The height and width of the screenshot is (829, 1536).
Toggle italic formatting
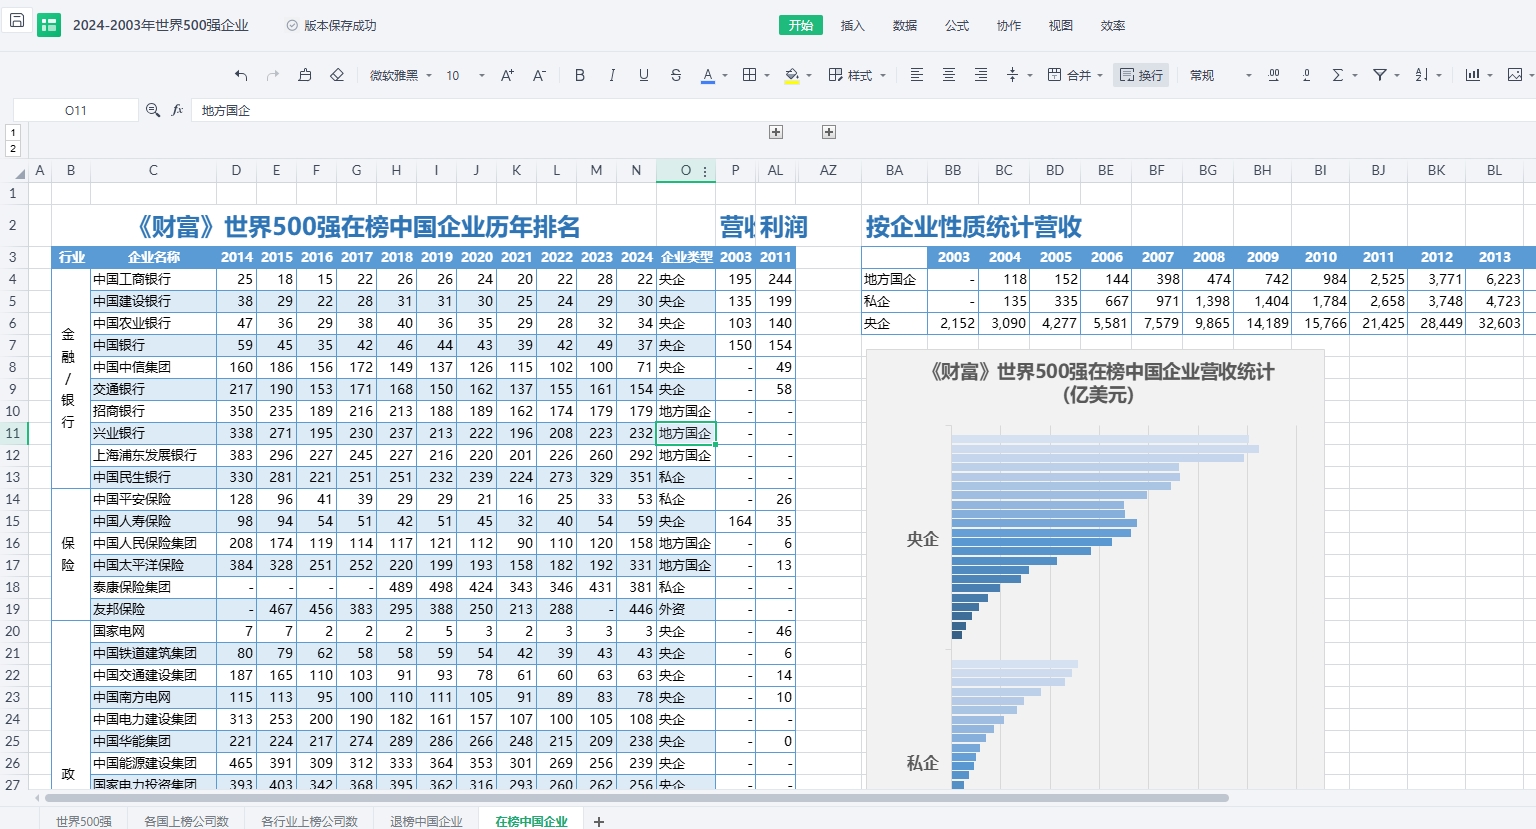(612, 75)
